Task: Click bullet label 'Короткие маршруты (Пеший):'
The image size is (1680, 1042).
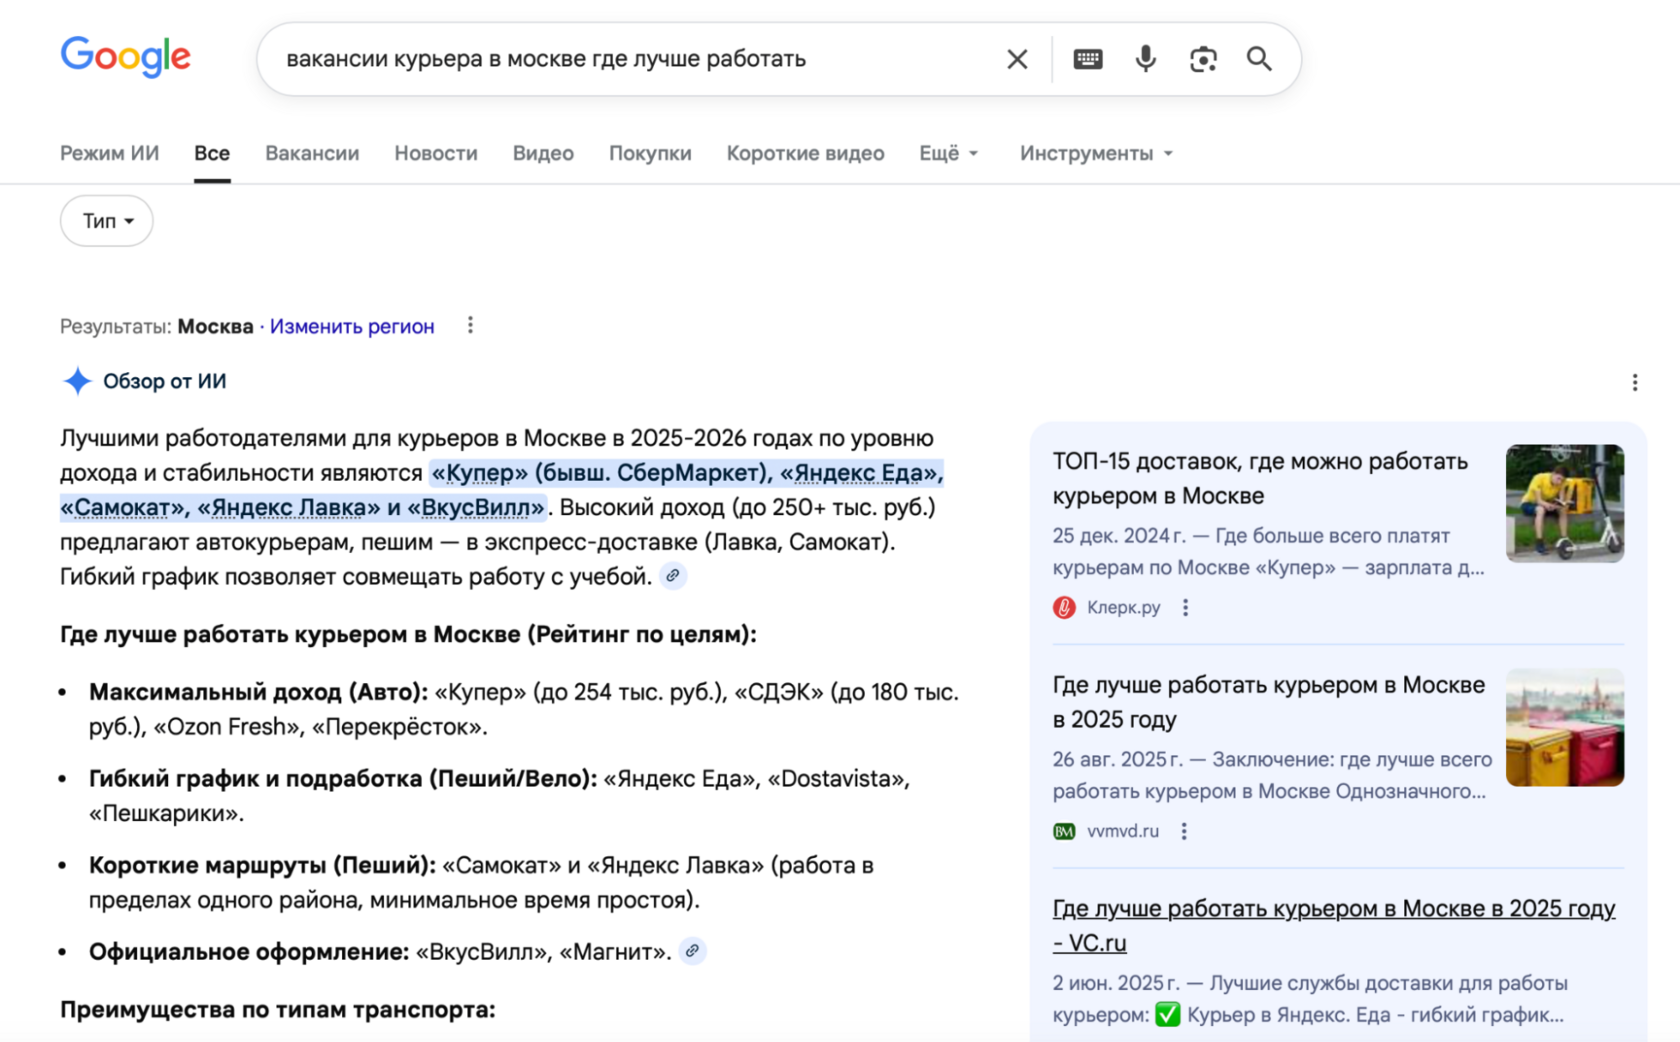Action: coord(262,865)
